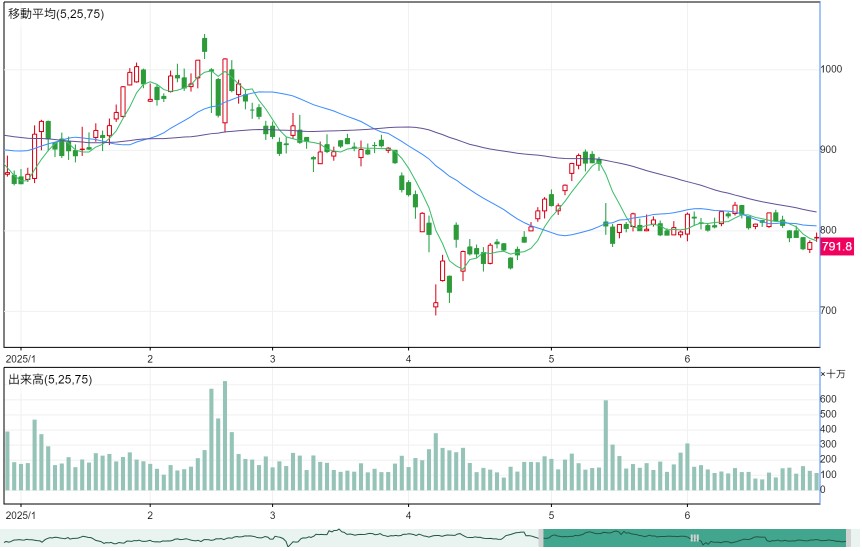Click the 900 price axis label
Viewport: 862px width, 551px height.
coord(828,150)
